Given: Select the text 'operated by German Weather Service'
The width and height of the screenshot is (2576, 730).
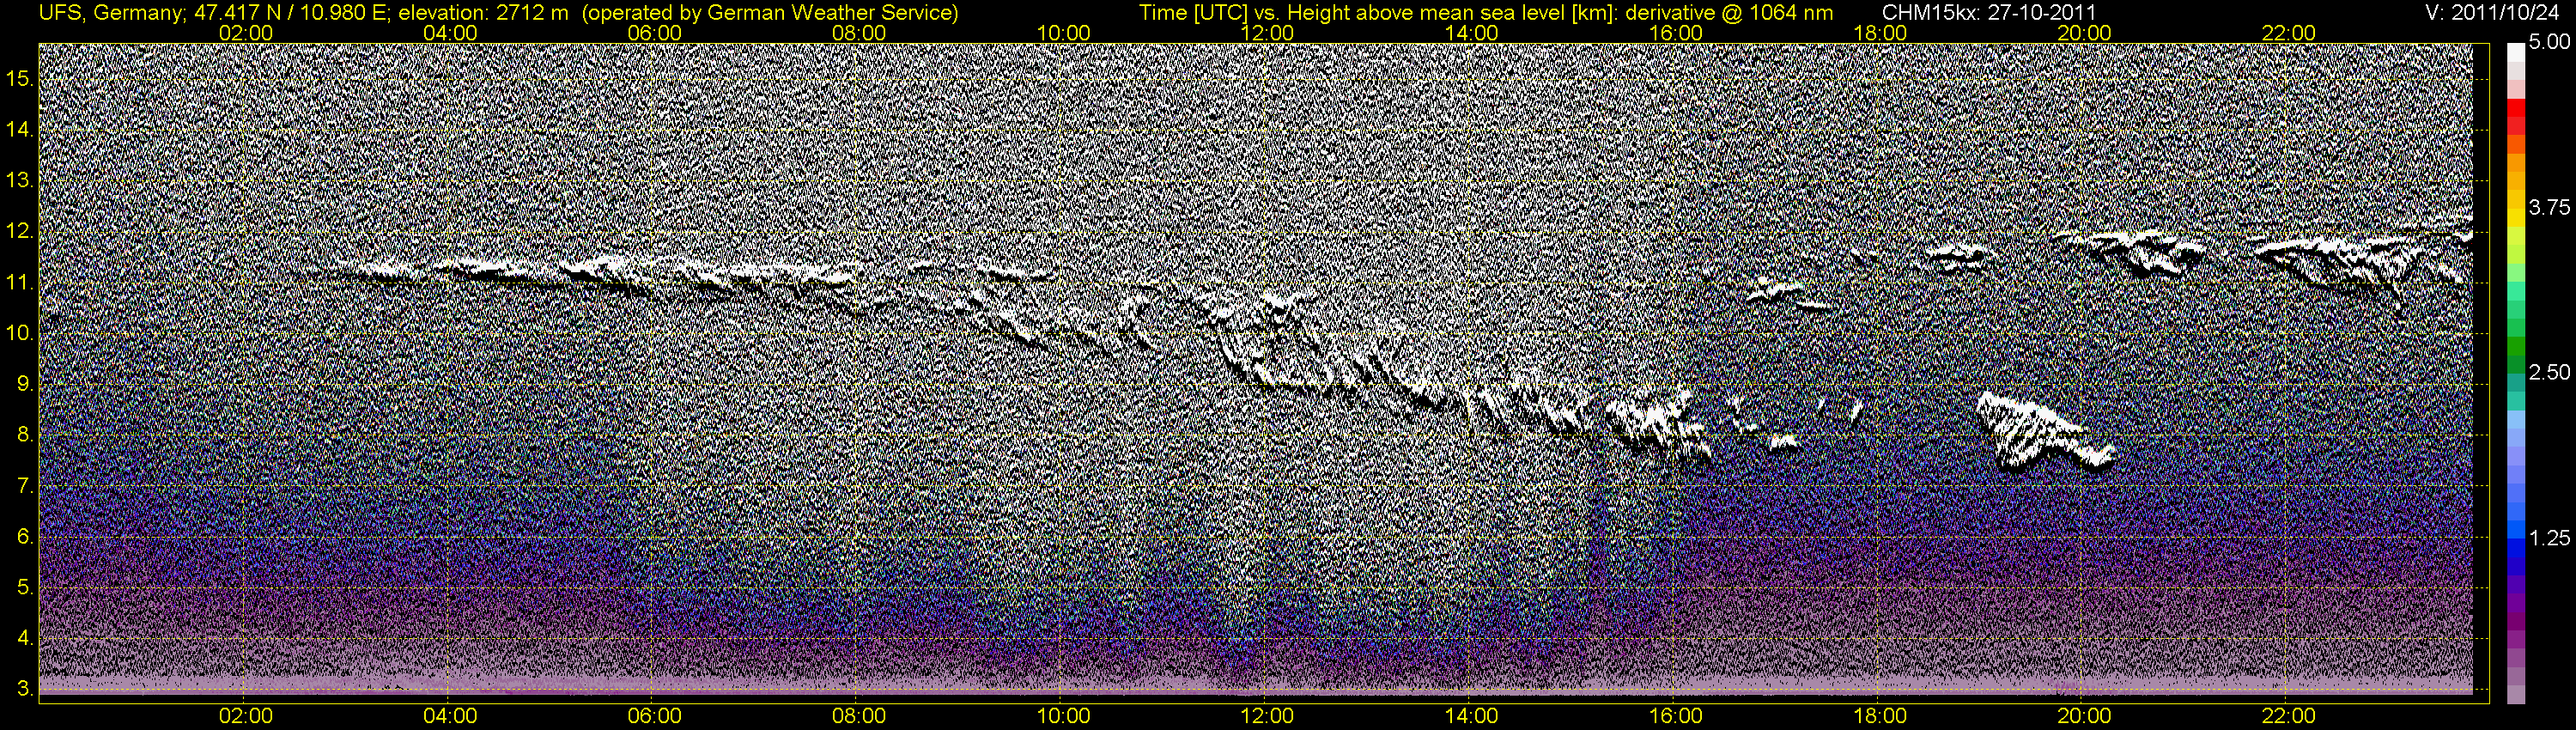Looking at the screenshot, I should [769, 13].
